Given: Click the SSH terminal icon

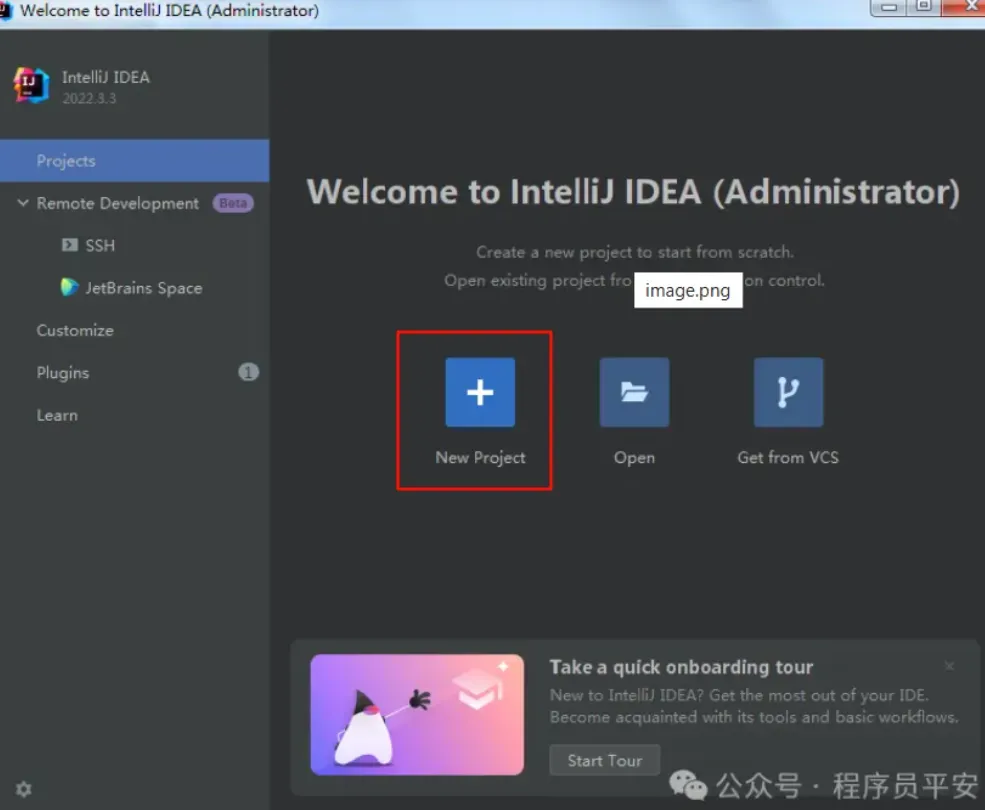Looking at the screenshot, I should [x=70, y=244].
